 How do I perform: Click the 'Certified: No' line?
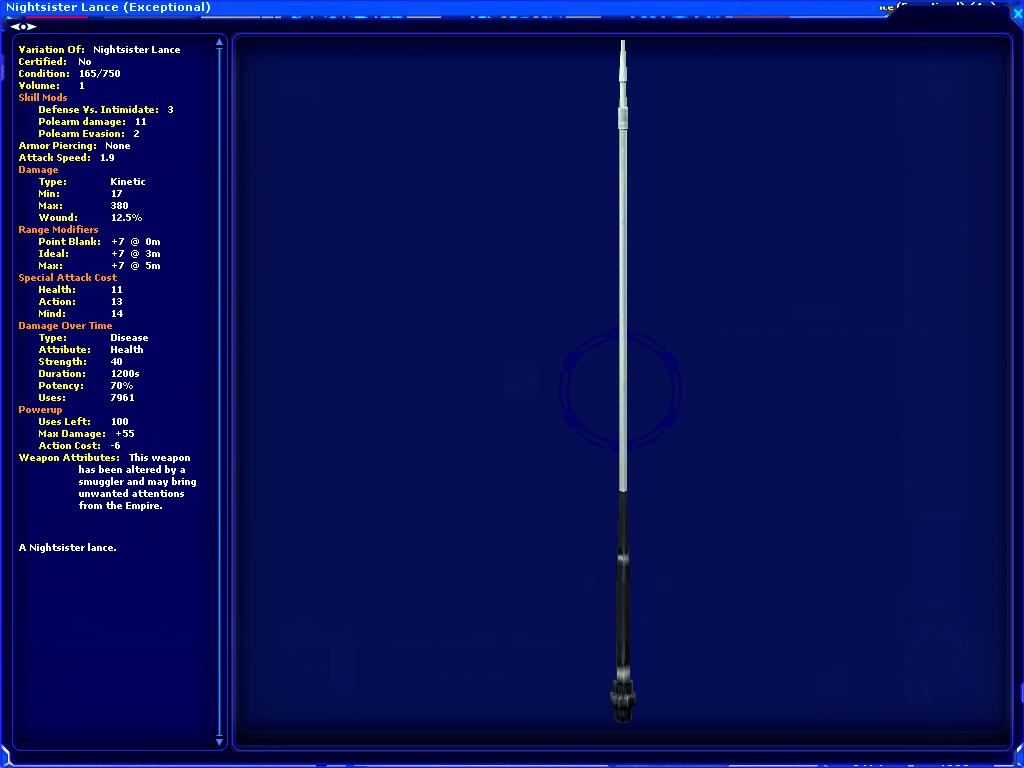pos(55,61)
